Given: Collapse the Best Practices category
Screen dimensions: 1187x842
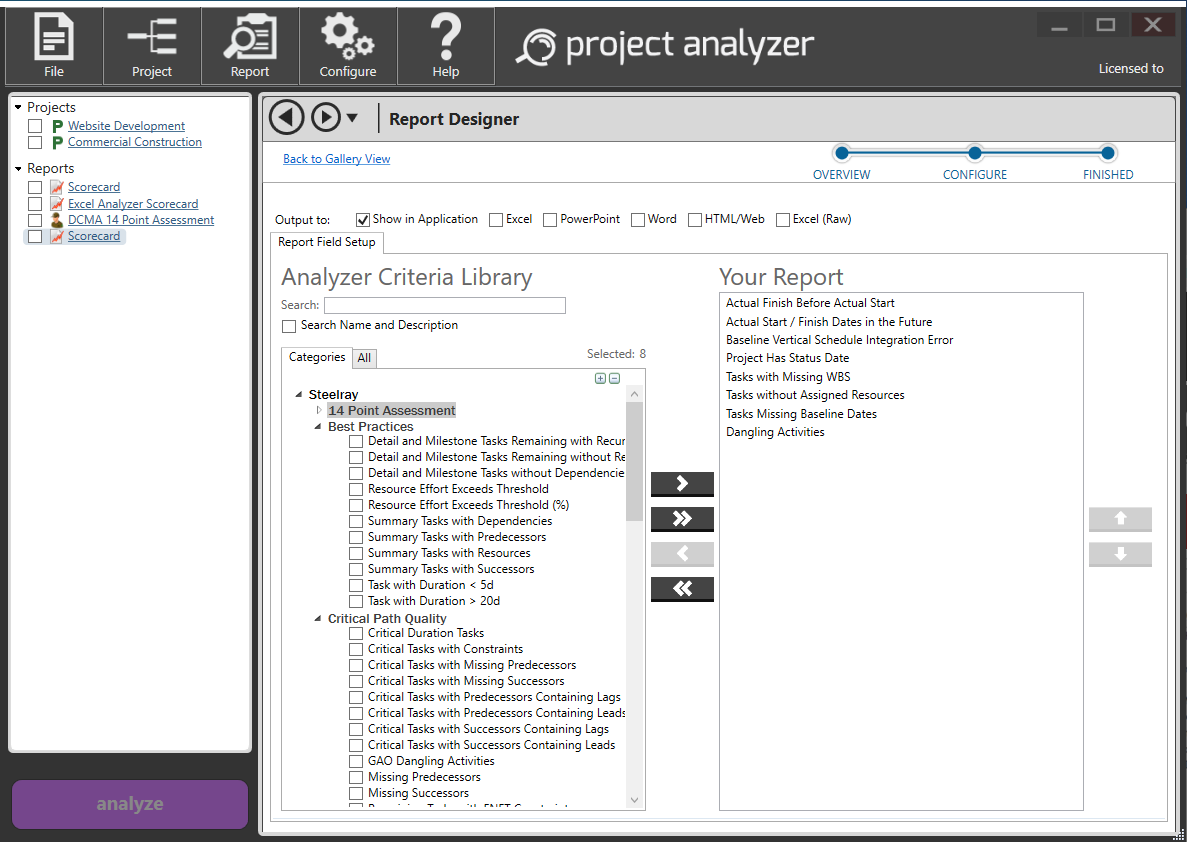Looking at the screenshot, I should [318, 427].
